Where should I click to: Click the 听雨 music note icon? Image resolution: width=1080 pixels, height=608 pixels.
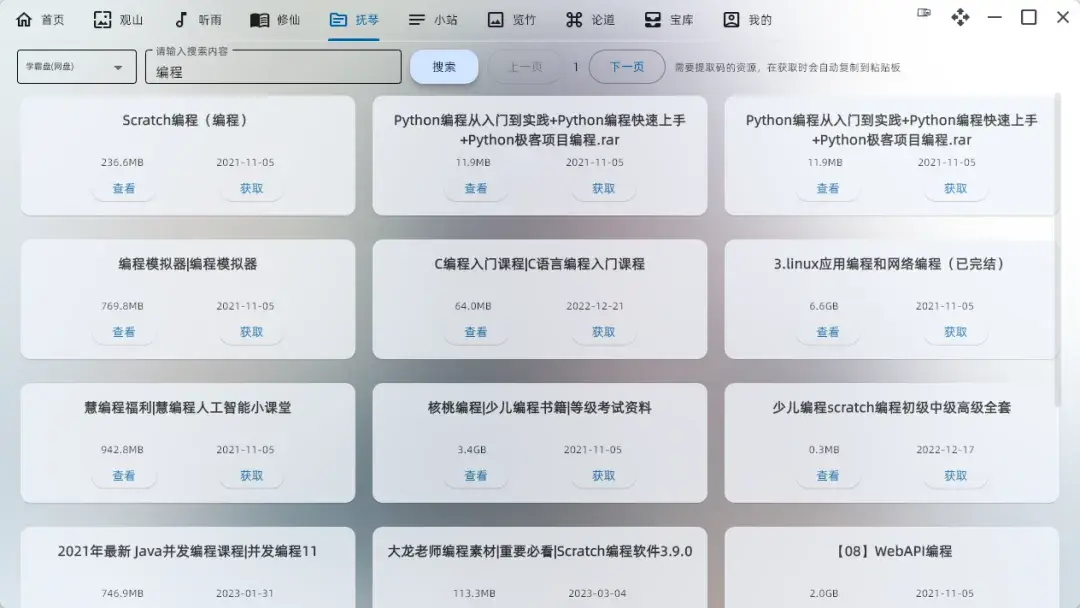pos(180,18)
